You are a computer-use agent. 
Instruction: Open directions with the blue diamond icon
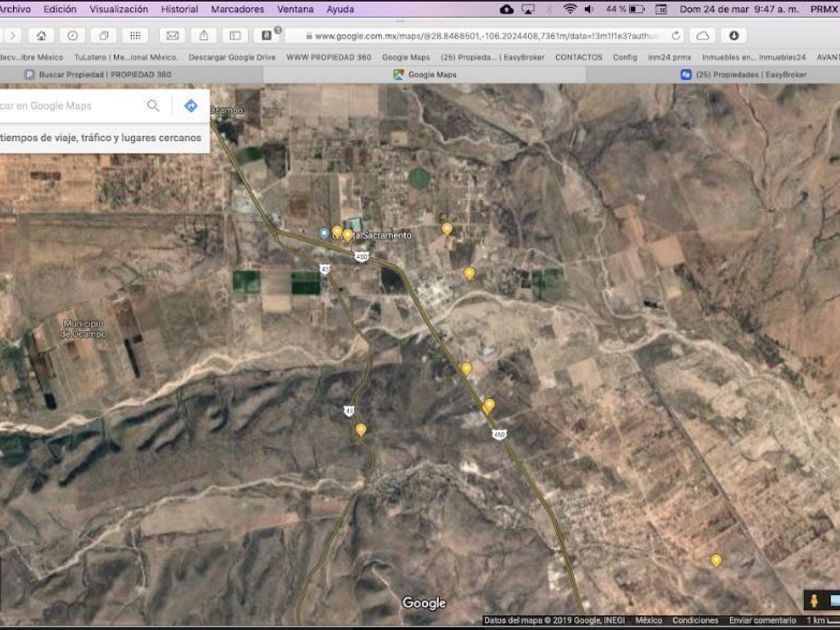click(190, 106)
